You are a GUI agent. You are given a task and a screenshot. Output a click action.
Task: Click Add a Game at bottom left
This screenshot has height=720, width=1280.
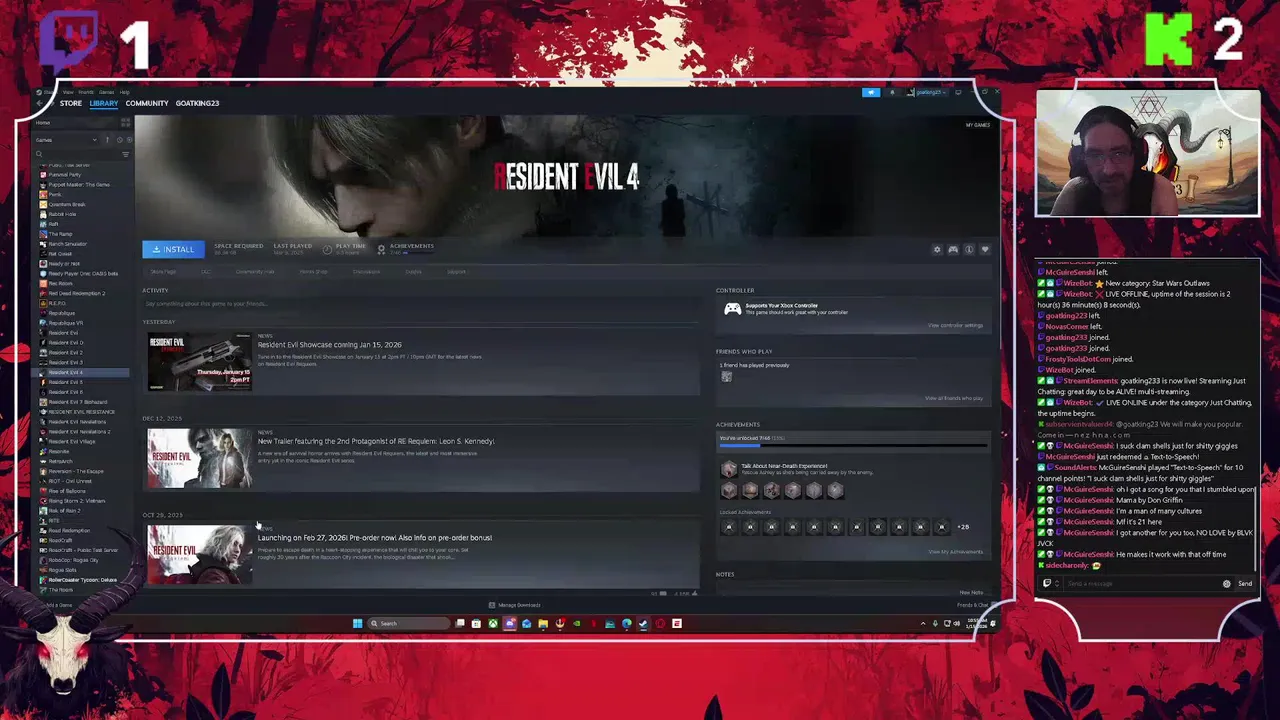coord(57,605)
